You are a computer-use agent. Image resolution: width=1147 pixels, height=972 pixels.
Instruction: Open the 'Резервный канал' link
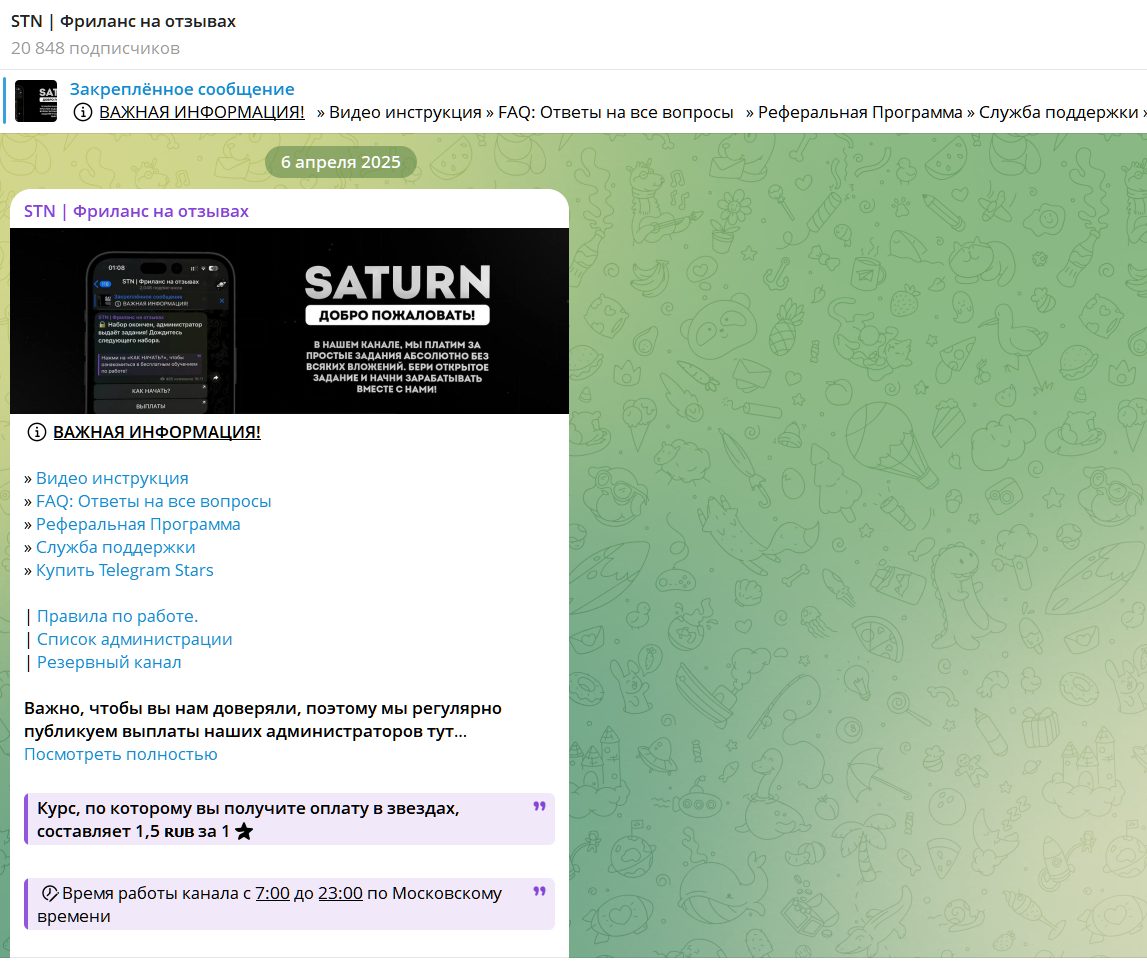[x=109, y=663]
